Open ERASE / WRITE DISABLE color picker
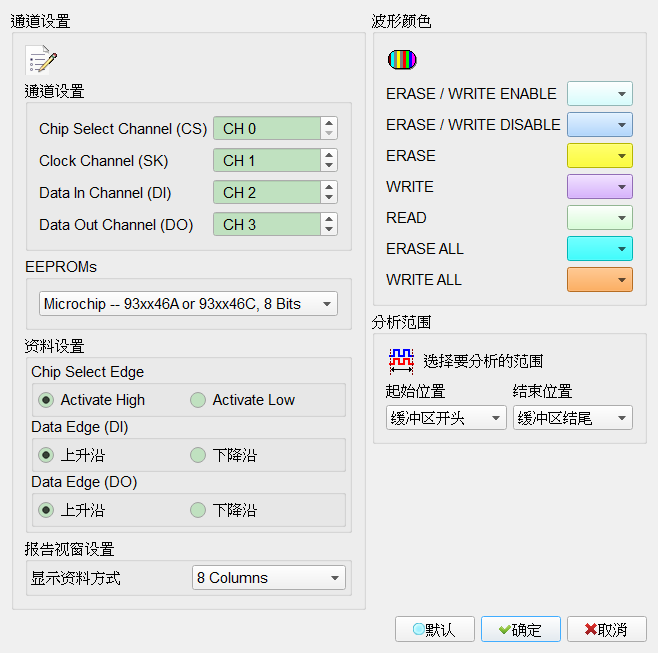The height and width of the screenshot is (653, 658). tap(600, 125)
